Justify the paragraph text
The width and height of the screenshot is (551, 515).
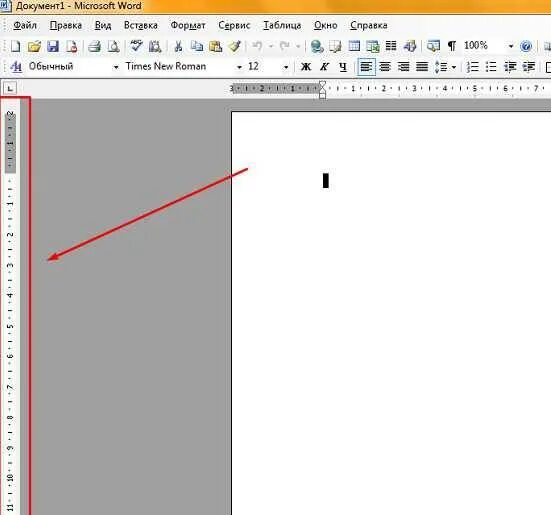[x=422, y=66]
